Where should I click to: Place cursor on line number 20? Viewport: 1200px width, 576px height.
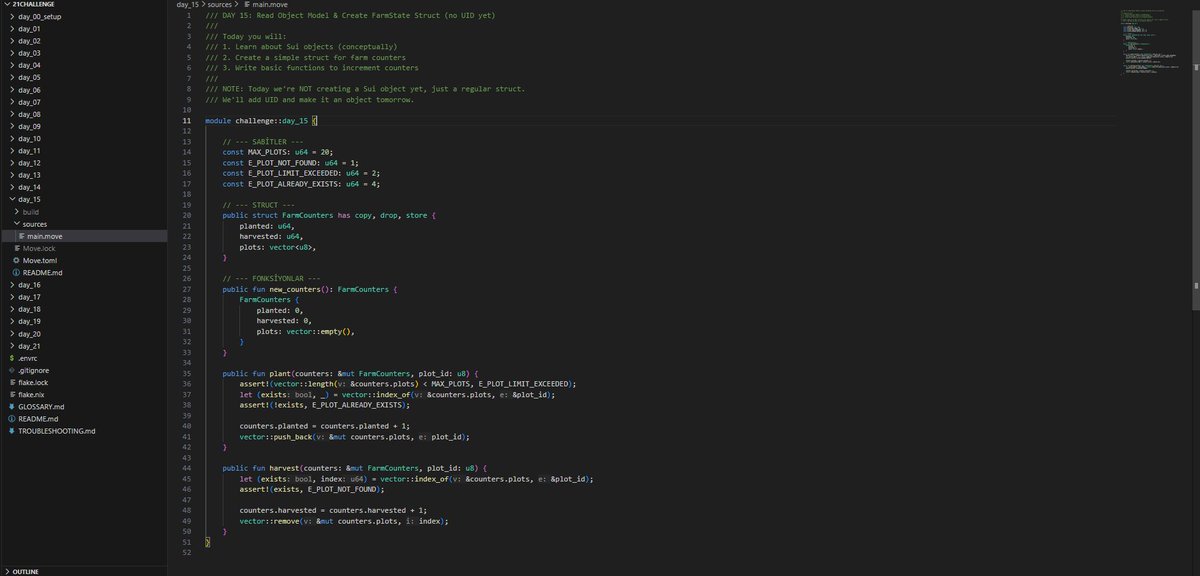tap(187, 215)
